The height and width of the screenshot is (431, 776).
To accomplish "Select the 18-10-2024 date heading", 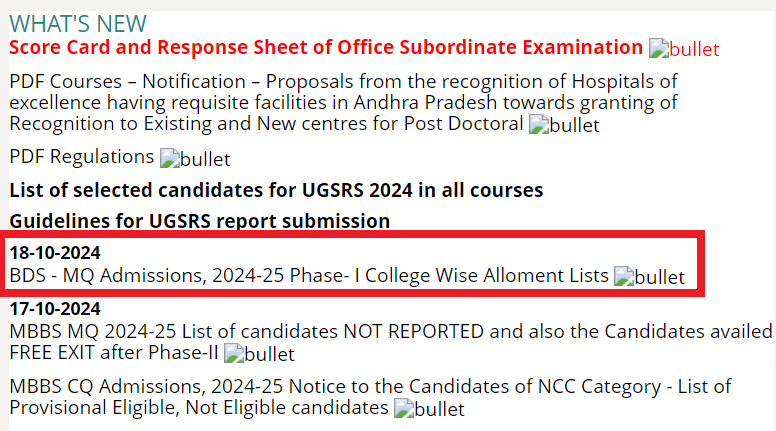I will [x=55, y=253].
